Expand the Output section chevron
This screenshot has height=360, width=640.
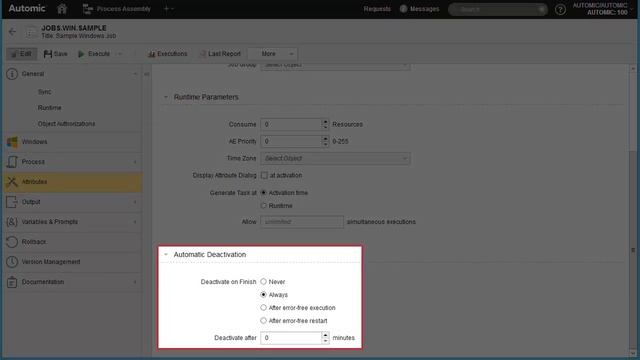tap(135, 202)
